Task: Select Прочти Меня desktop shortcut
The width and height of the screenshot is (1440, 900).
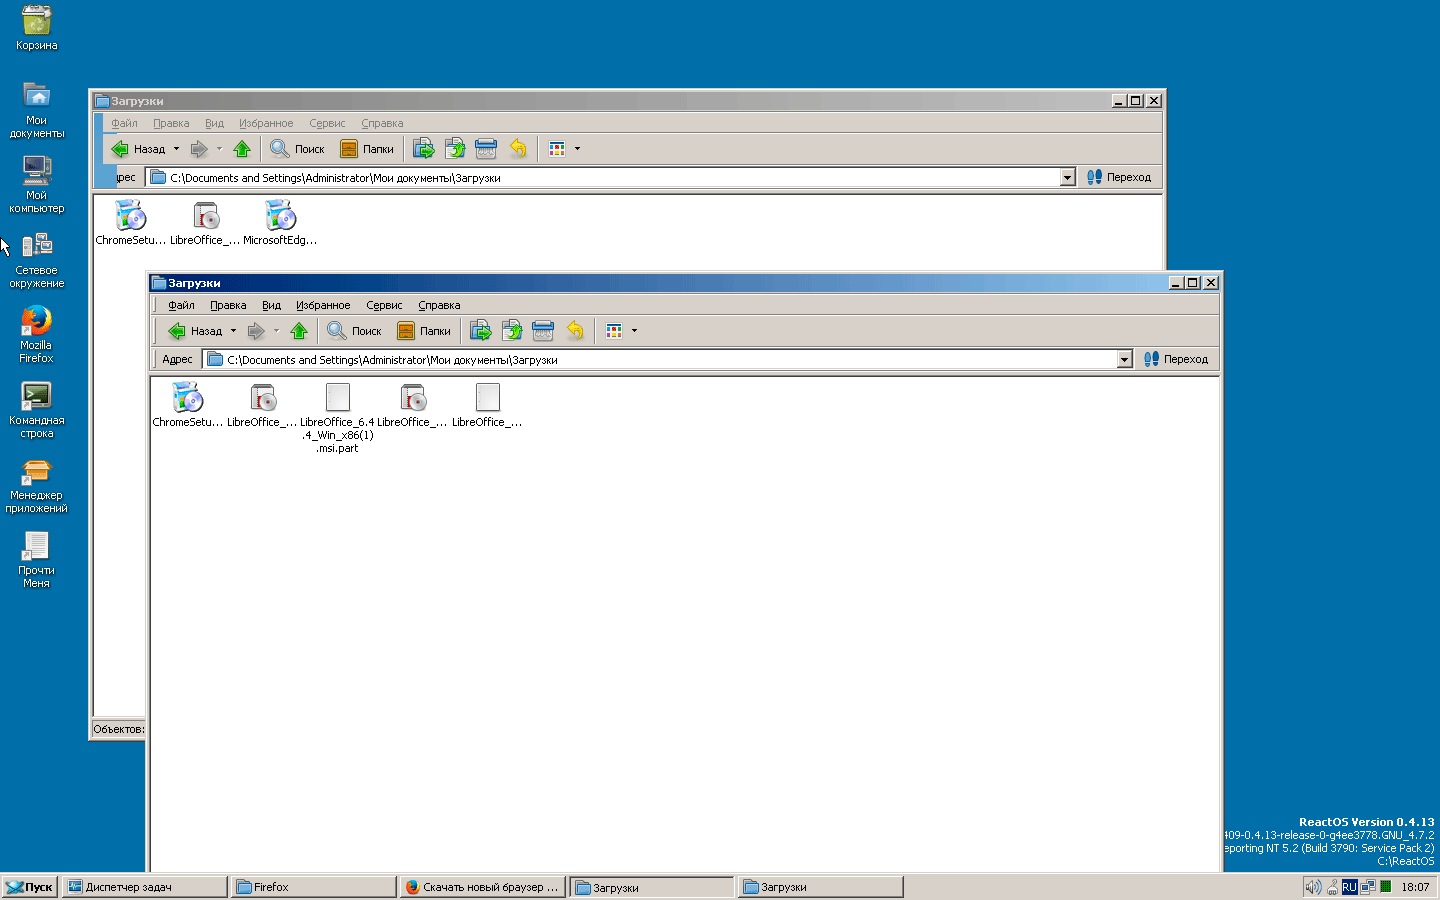Action: tap(36, 559)
